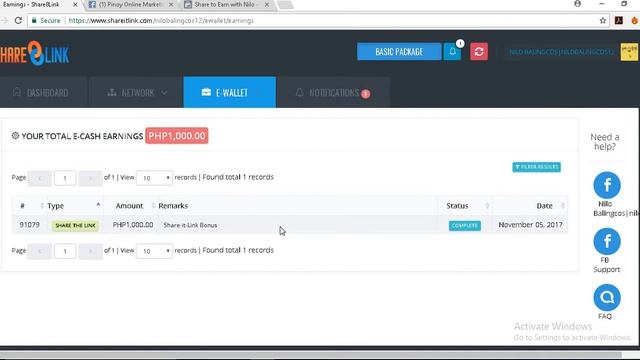Open a new browser tab
Image resolution: width=640 pixels, height=360 pixels.
pyautogui.click(x=285, y=4)
